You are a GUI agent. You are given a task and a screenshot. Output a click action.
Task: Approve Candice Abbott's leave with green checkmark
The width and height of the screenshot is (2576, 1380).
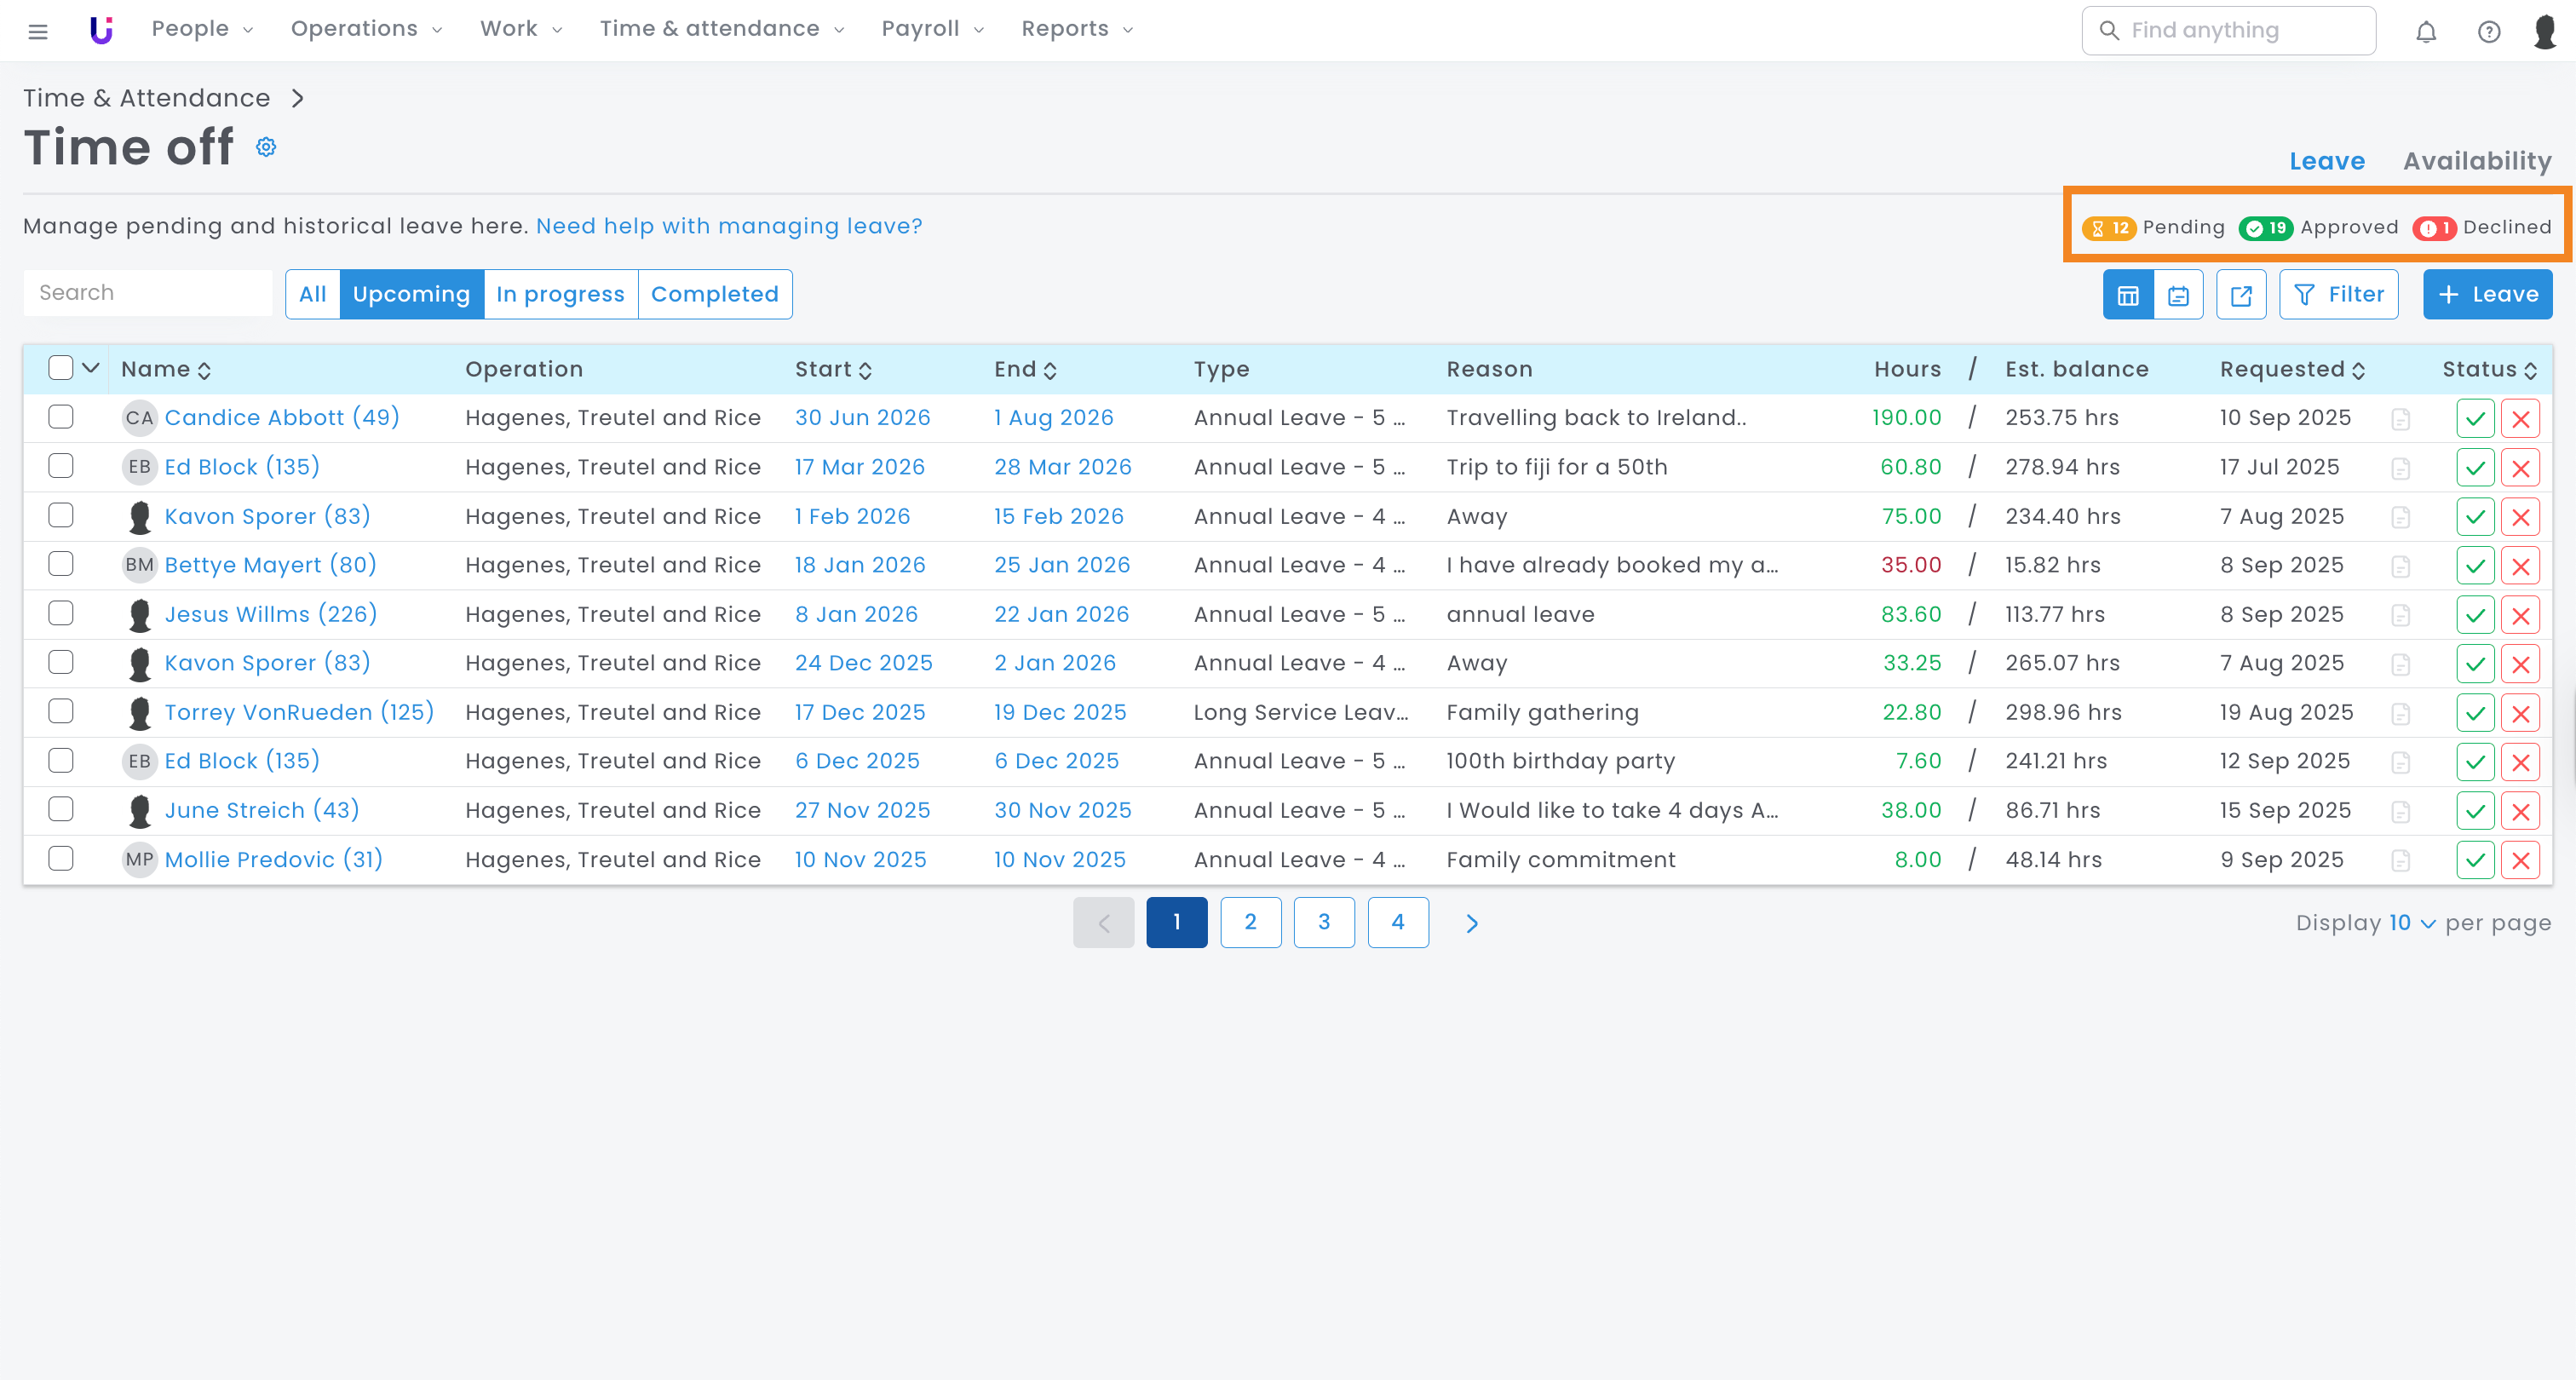click(x=2475, y=419)
